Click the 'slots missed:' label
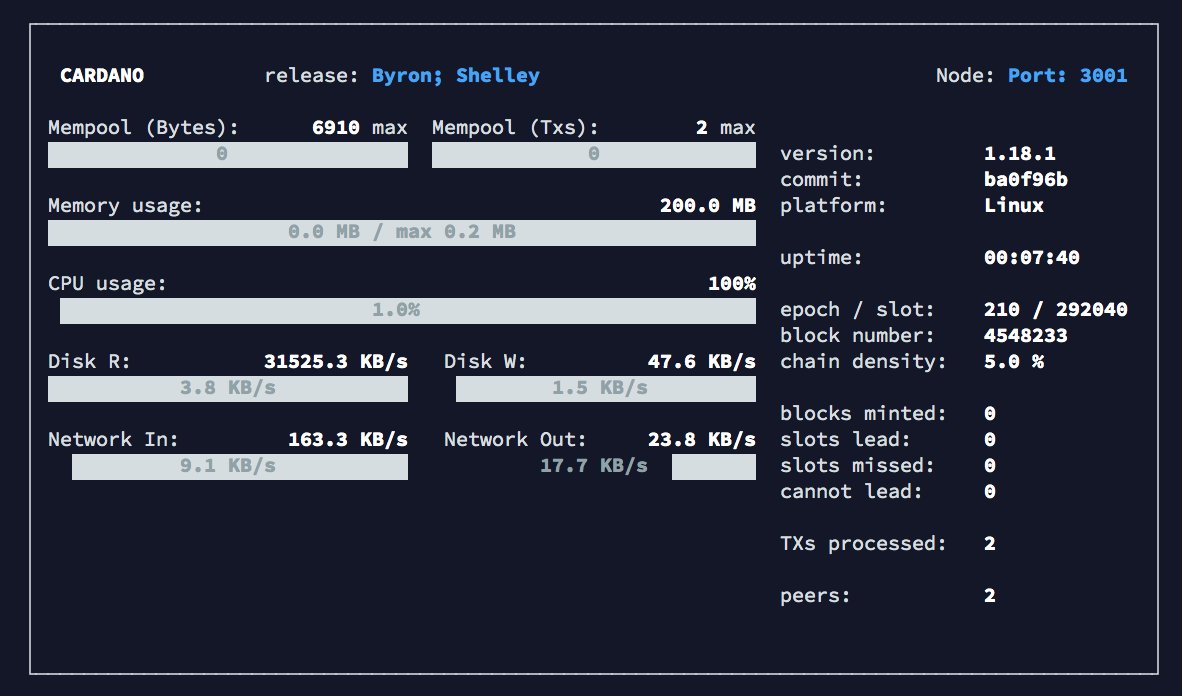This screenshot has width=1182, height=696. 857,466
